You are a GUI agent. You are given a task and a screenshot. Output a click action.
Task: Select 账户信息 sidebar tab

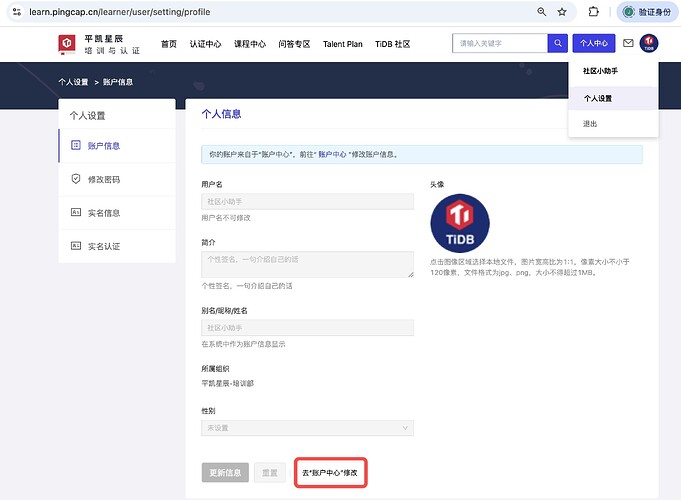[117, 146]
